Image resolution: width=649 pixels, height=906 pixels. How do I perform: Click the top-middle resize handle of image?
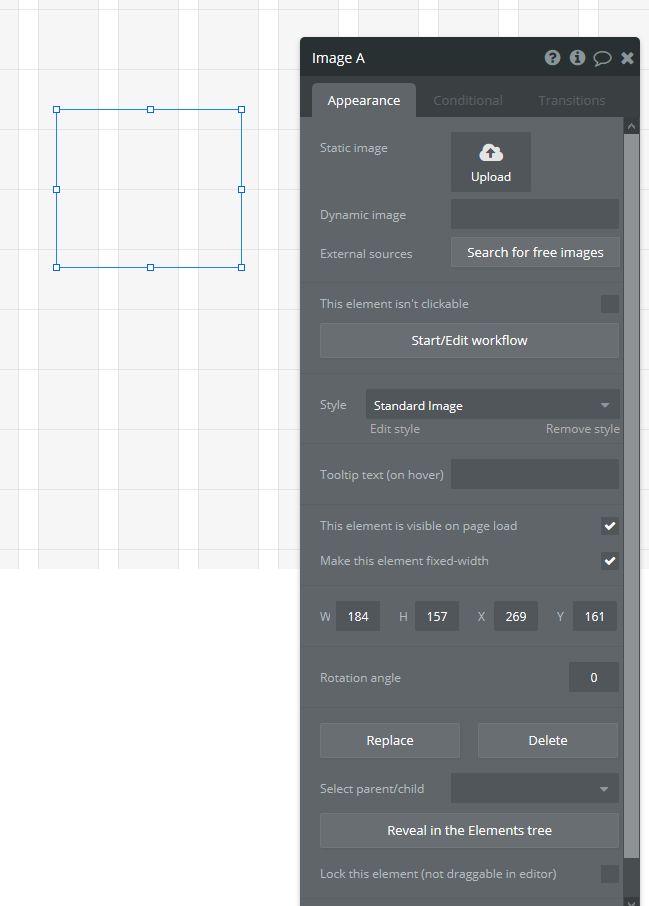pyautogui.click(x=150, y=109)
